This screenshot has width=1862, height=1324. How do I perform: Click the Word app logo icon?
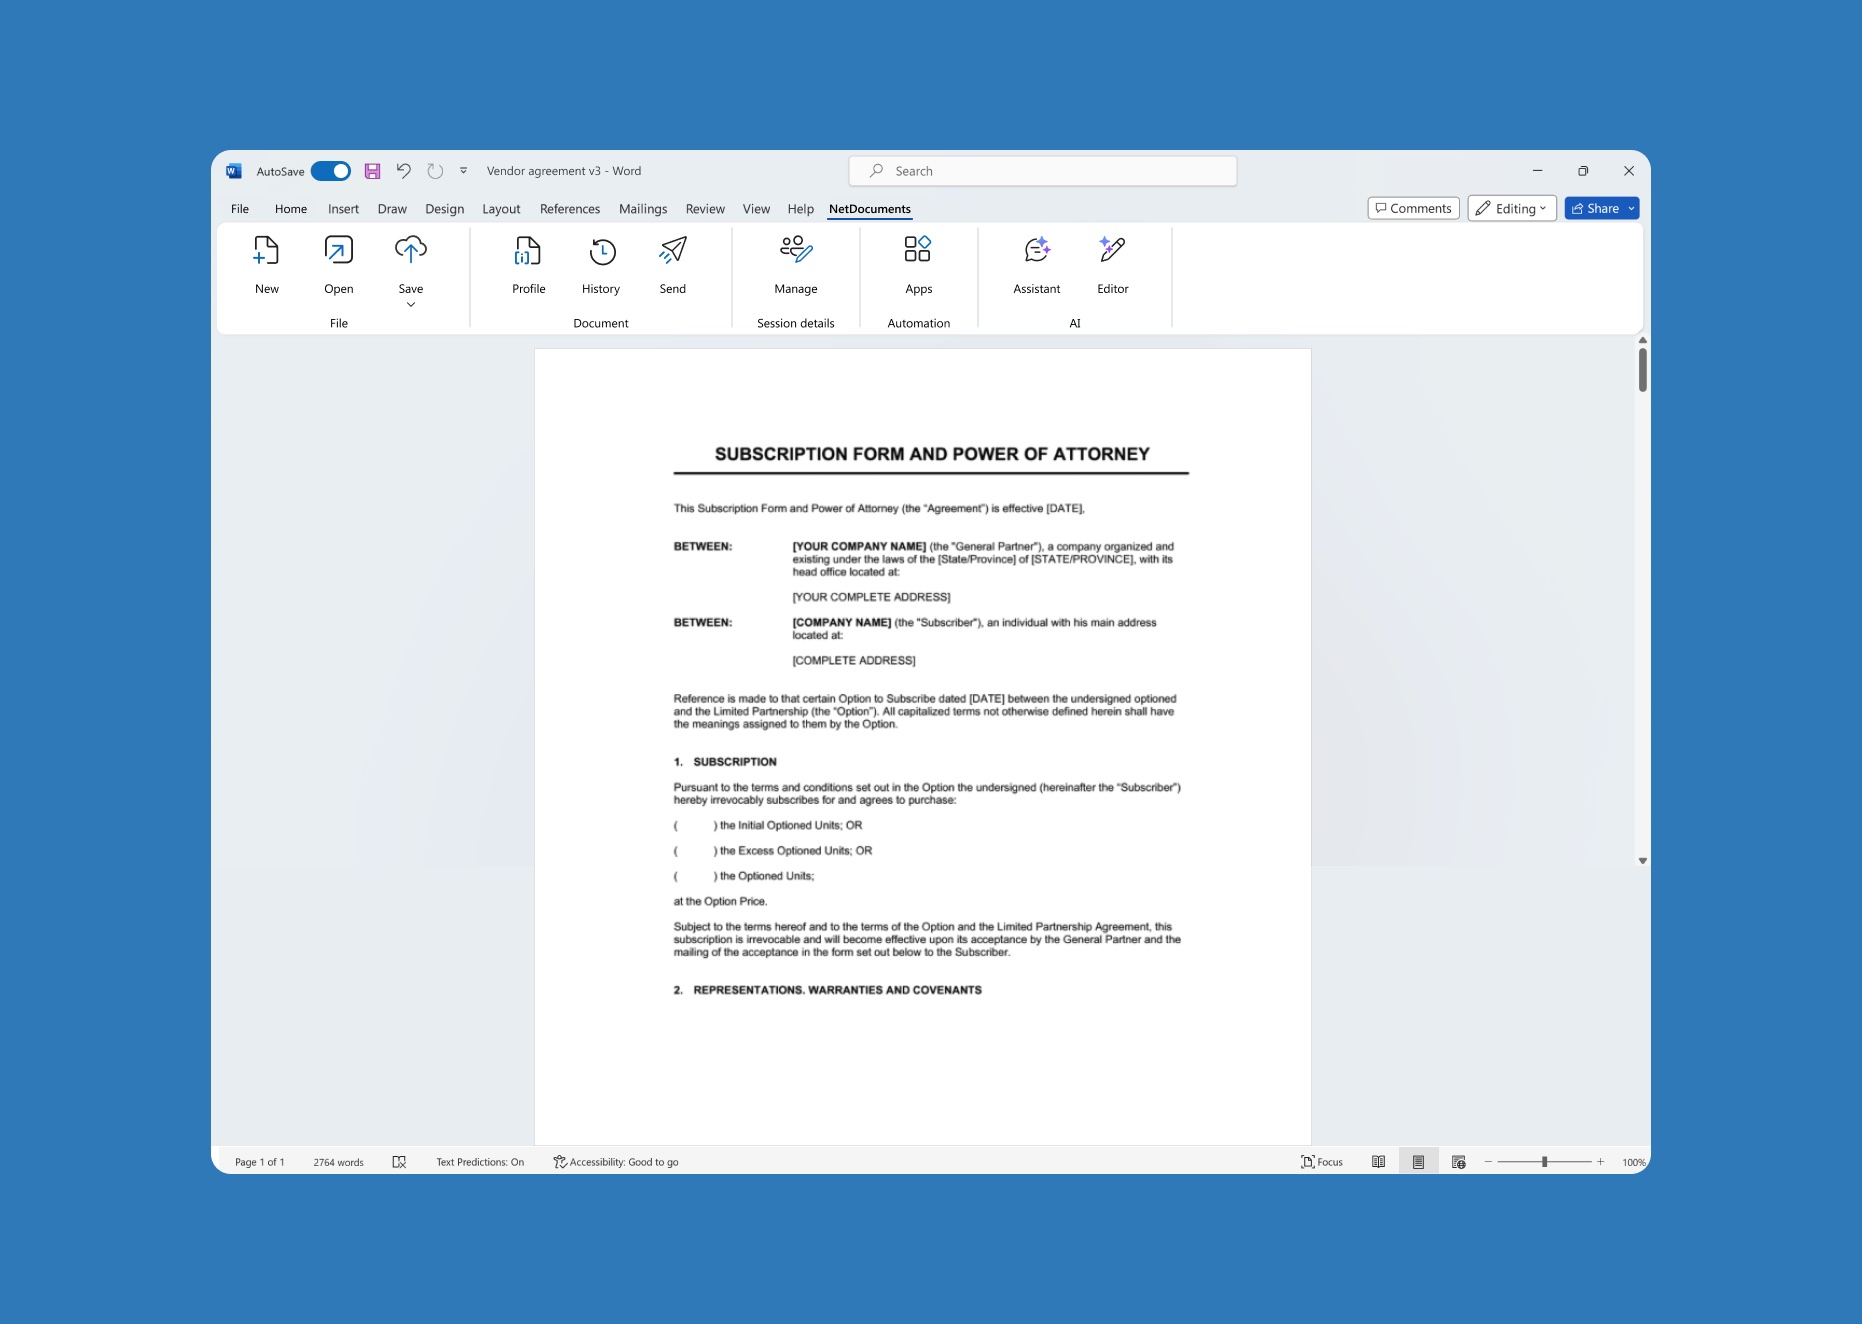(x=234, y=171)
